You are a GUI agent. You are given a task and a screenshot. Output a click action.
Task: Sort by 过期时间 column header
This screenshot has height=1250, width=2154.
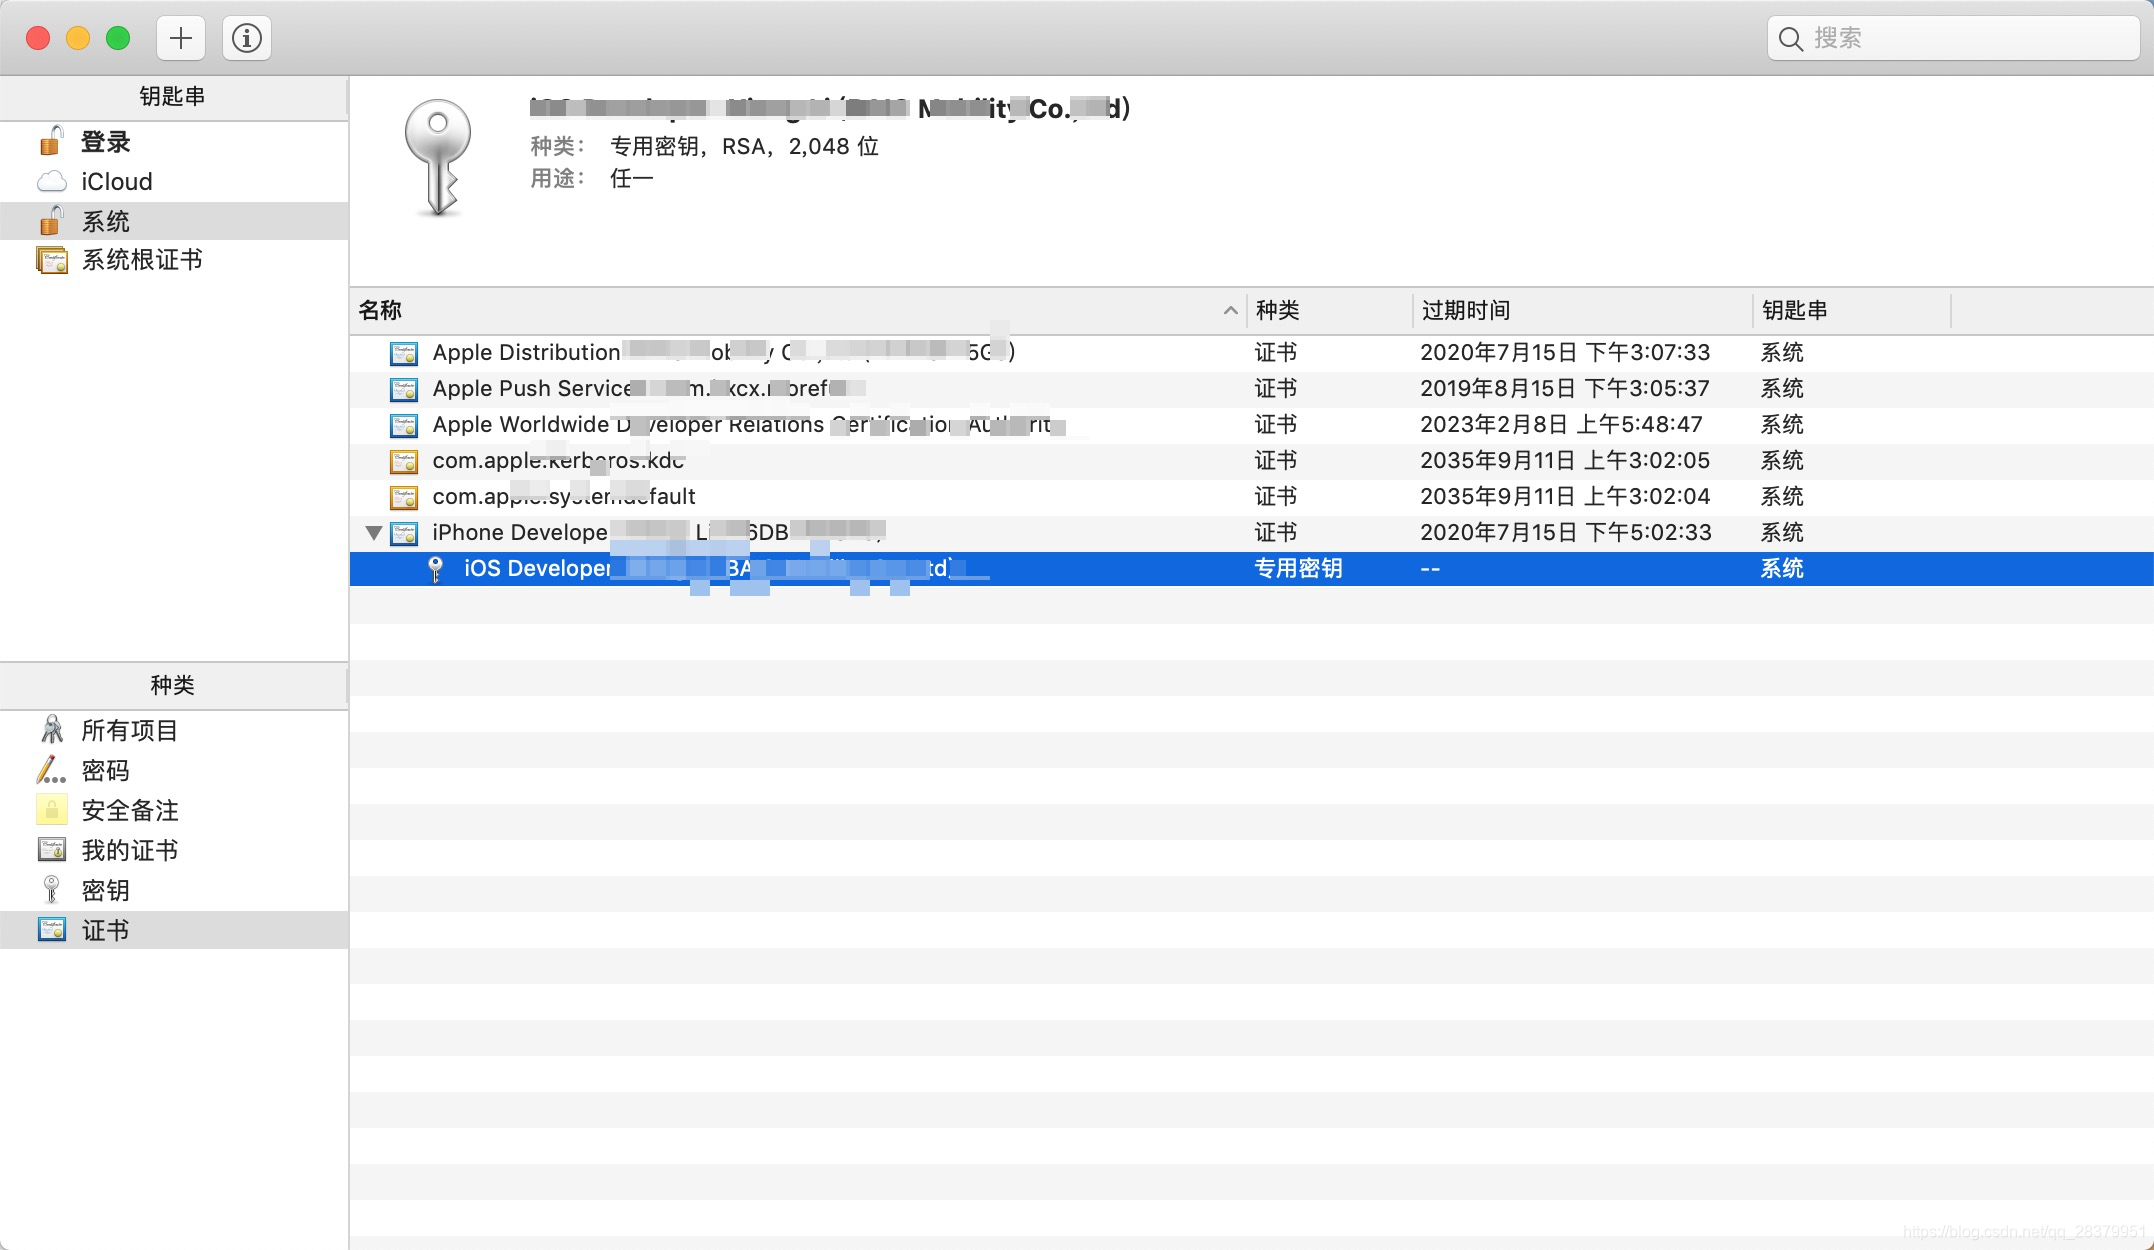1582,311
